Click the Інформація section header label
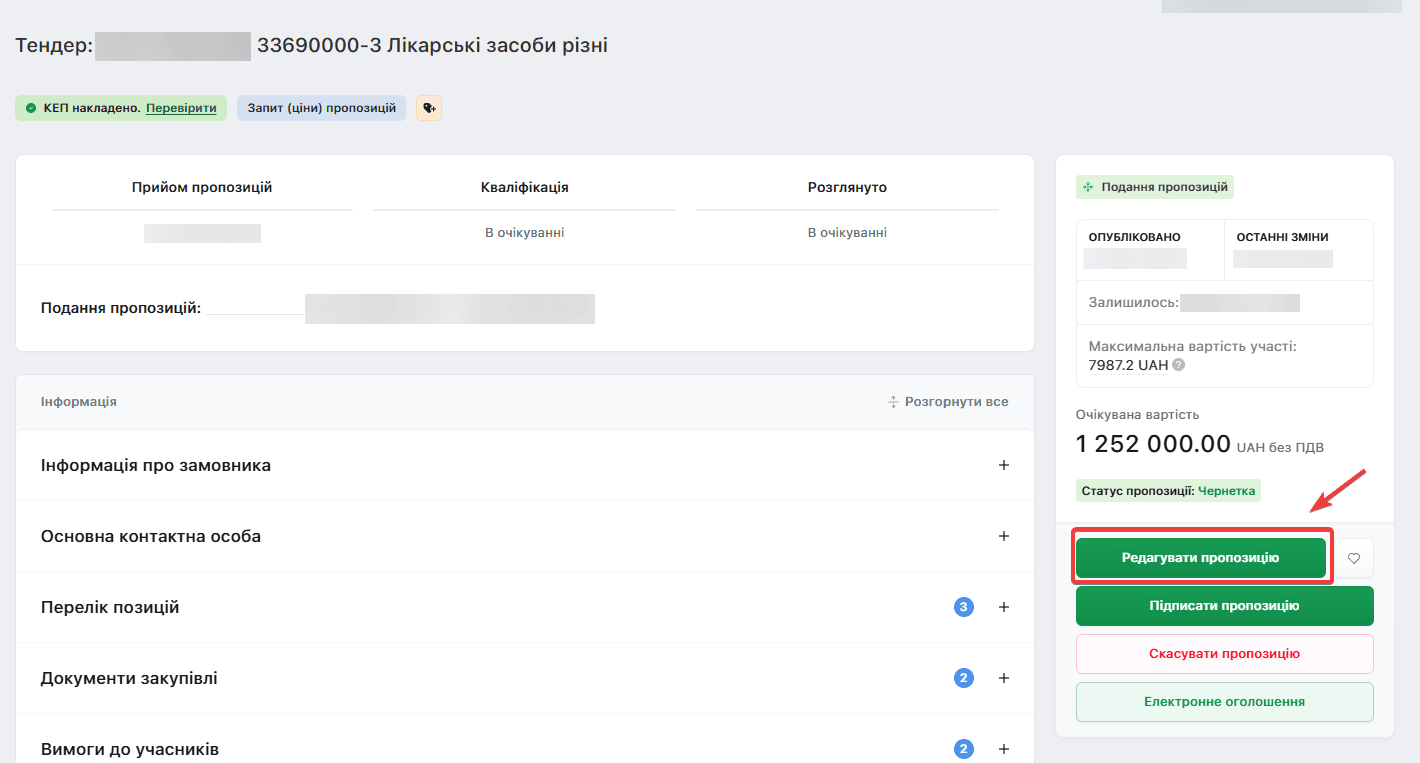Screen dimensions: 1420x763 click(79, 402)
